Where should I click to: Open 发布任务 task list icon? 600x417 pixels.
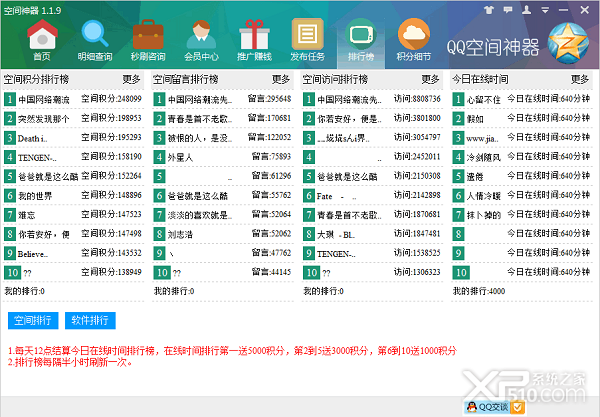click(x=308, y=34)
